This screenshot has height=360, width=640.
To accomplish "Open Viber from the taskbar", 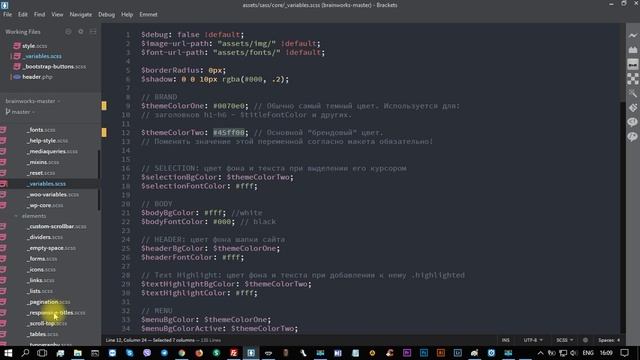I will pyautogui.click(x=147, y=353).
